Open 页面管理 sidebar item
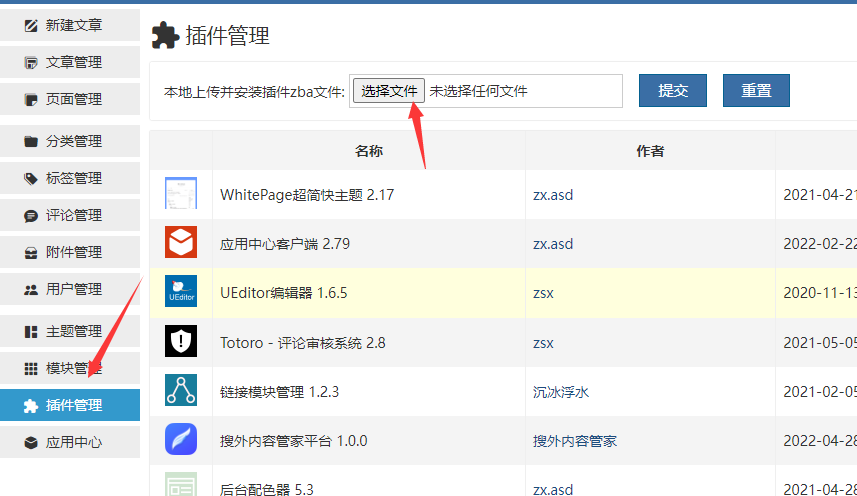This screenshot has height=496, width=857. [x=70, y=99]
